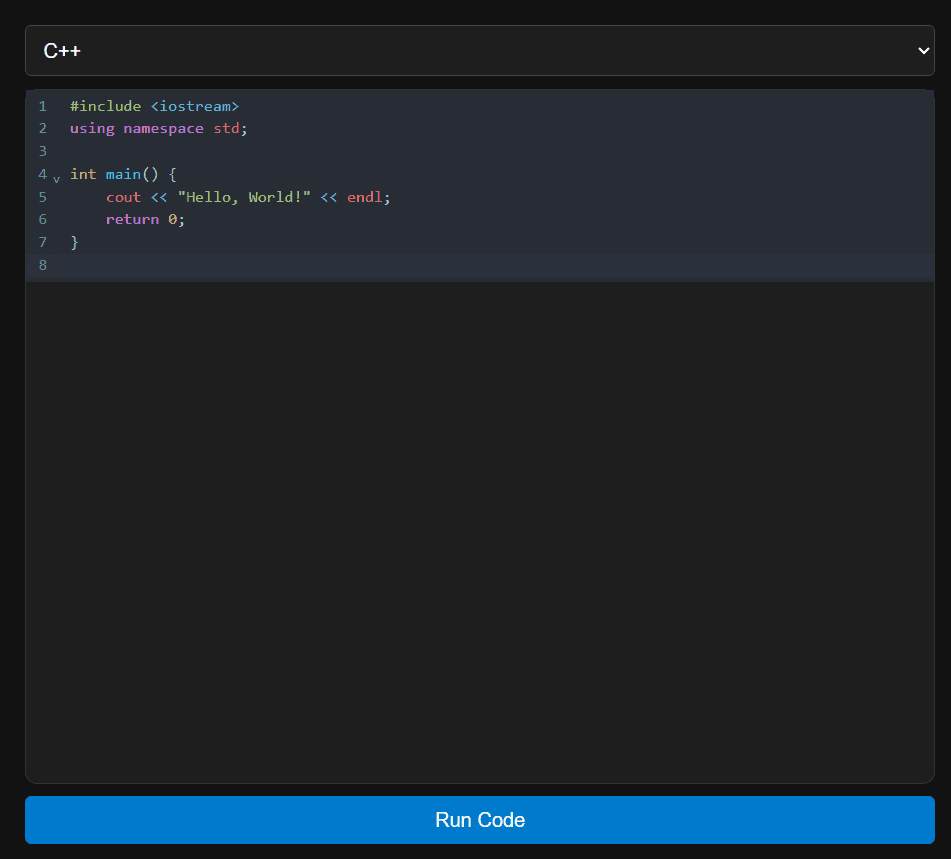Click line number 5 in the gutter
Image resolution: width=951 pixels, height=859 pixels.
(x=42, y=197)
